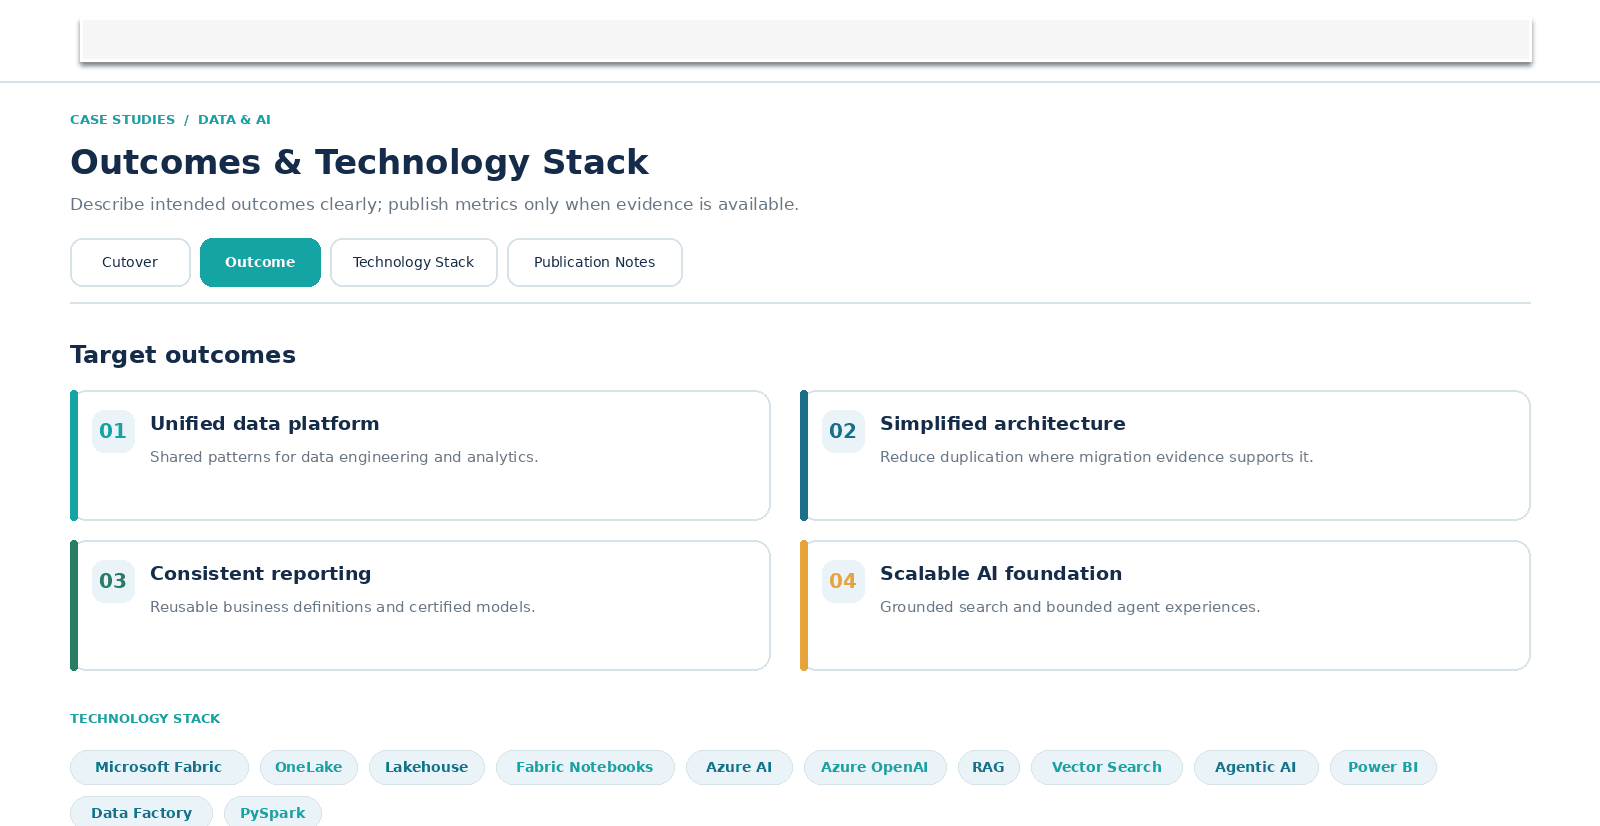Image resolution: width=1600 pixels, height=826 pixels.
Task: Click the Microsoft Fabric tag
Action: (159, 767)
